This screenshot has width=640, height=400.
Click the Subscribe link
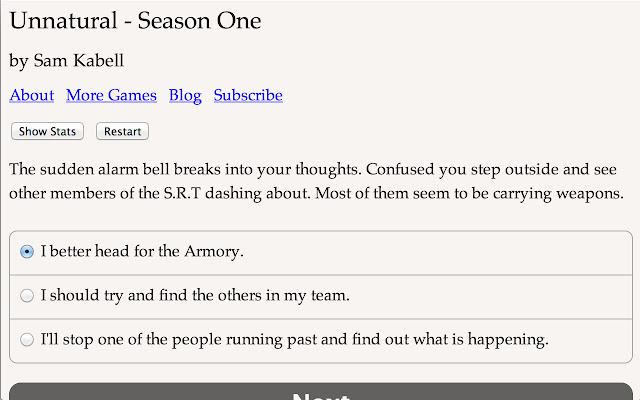[x=248, y=96]
